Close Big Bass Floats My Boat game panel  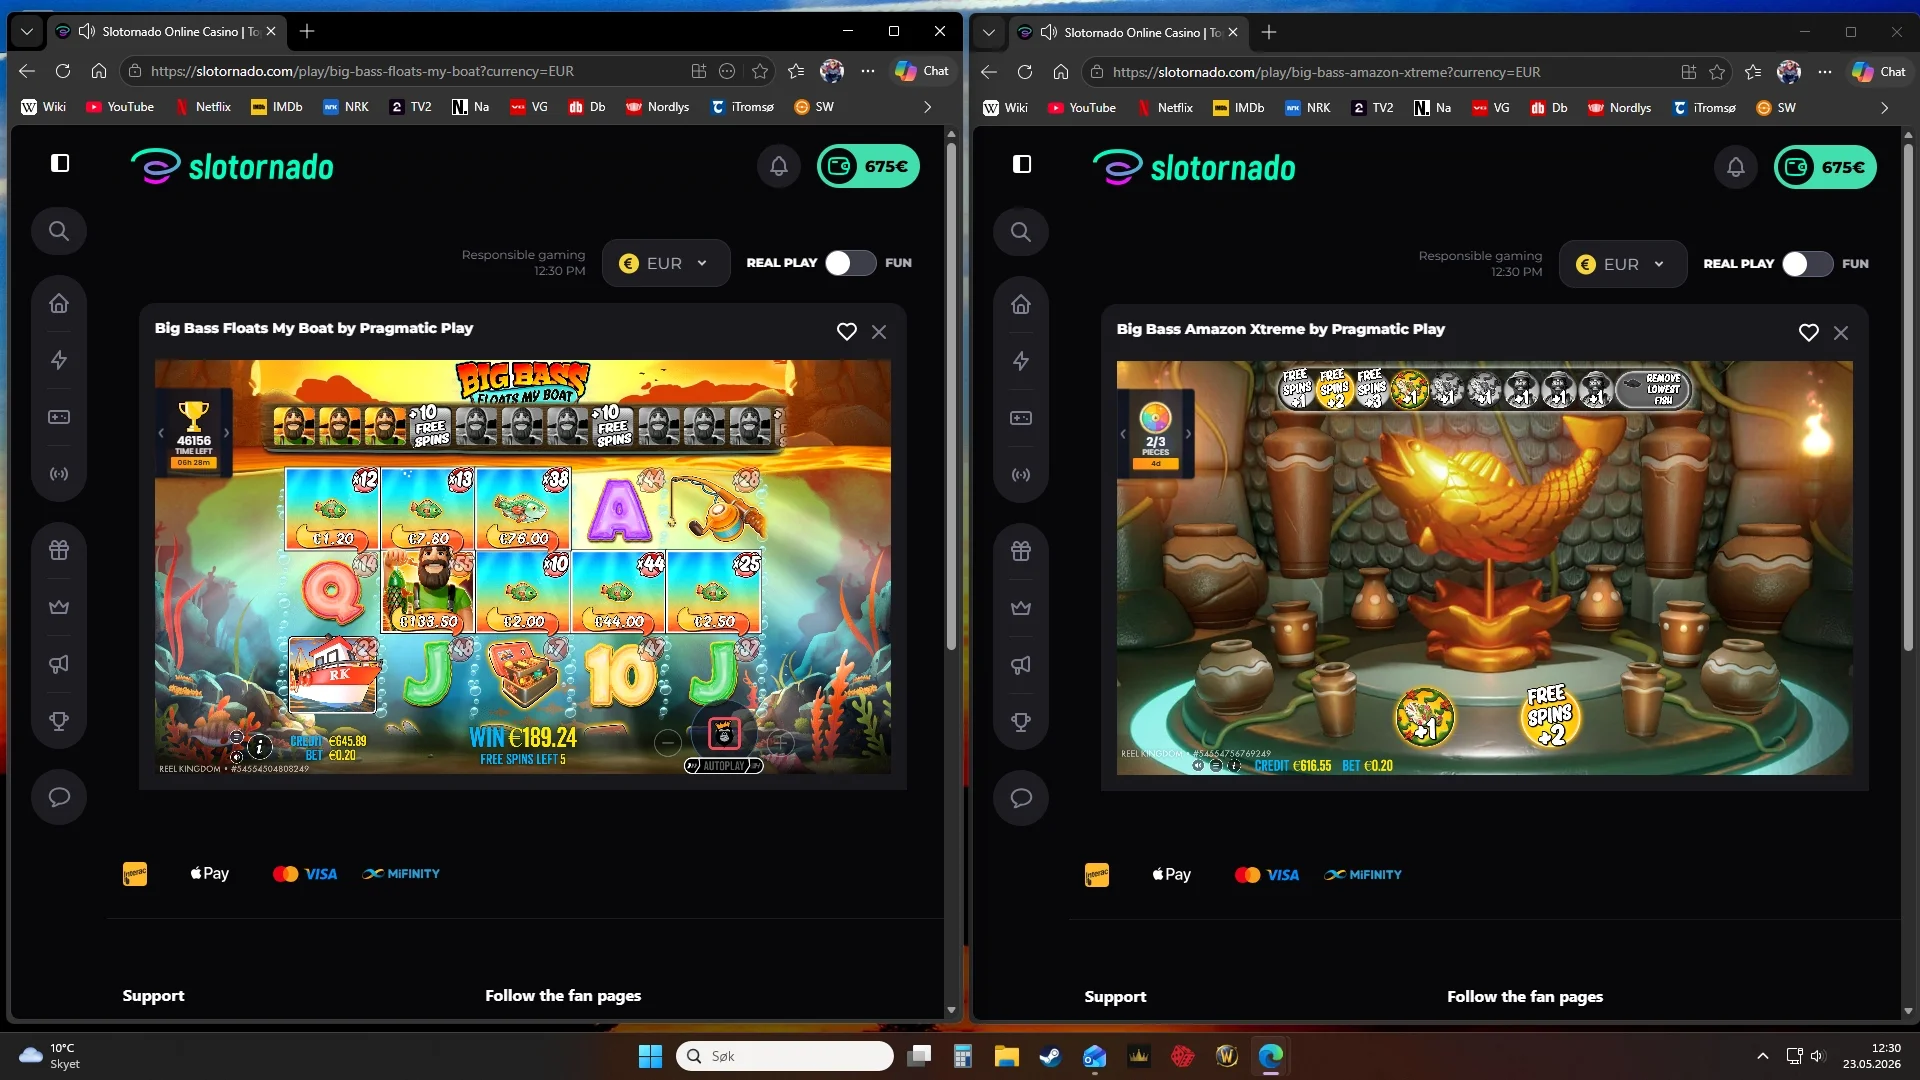879,331
